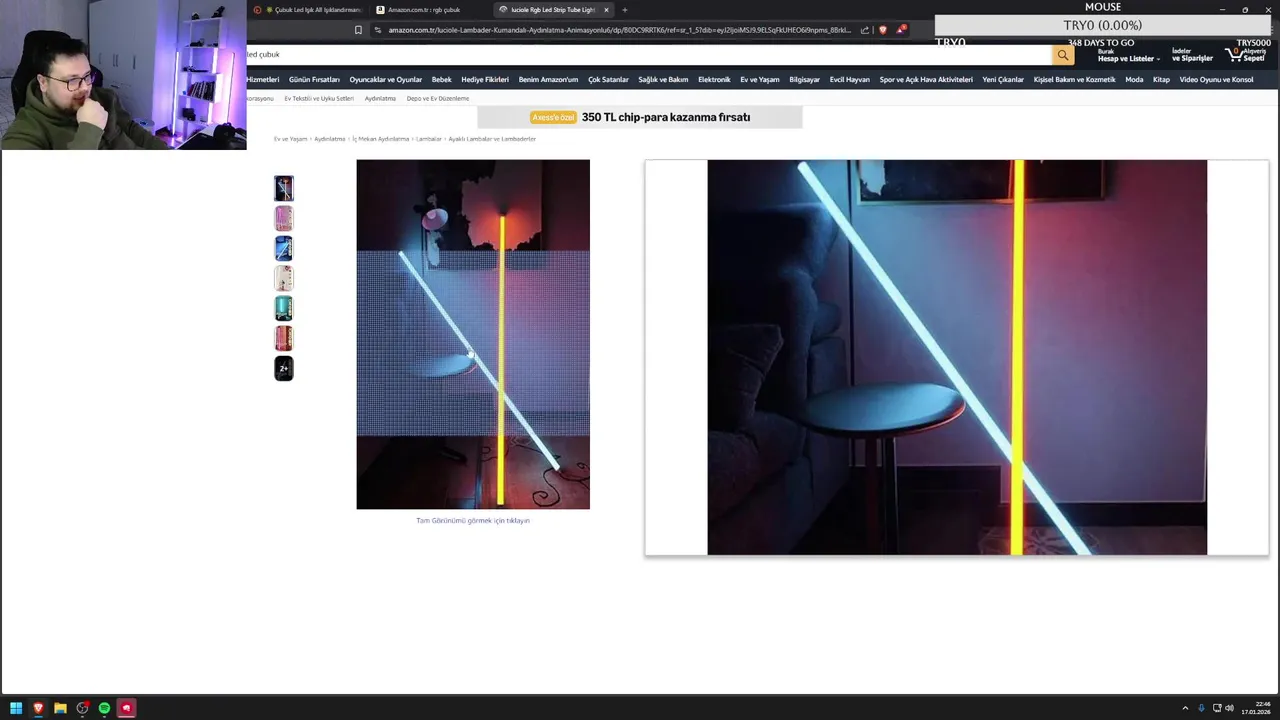Open Spor ve Açık Hava Aktiviteleri
The image size is (1280, 720).
click(x=926, y=79)
